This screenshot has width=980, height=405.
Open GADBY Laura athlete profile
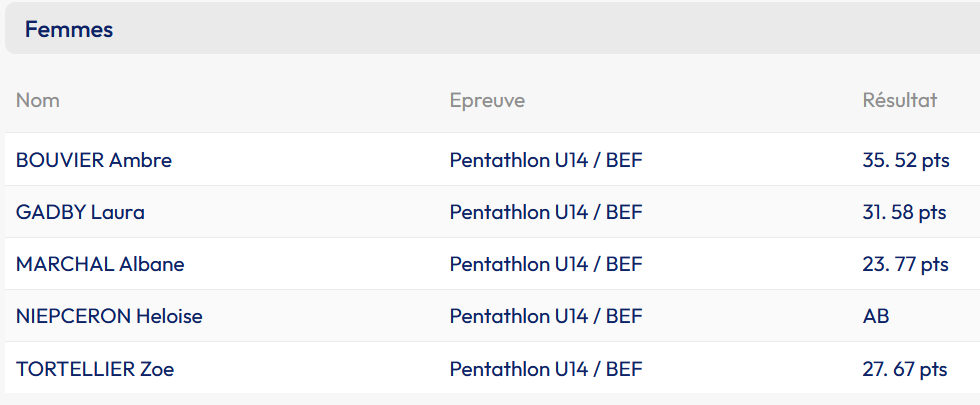[80, 212]
